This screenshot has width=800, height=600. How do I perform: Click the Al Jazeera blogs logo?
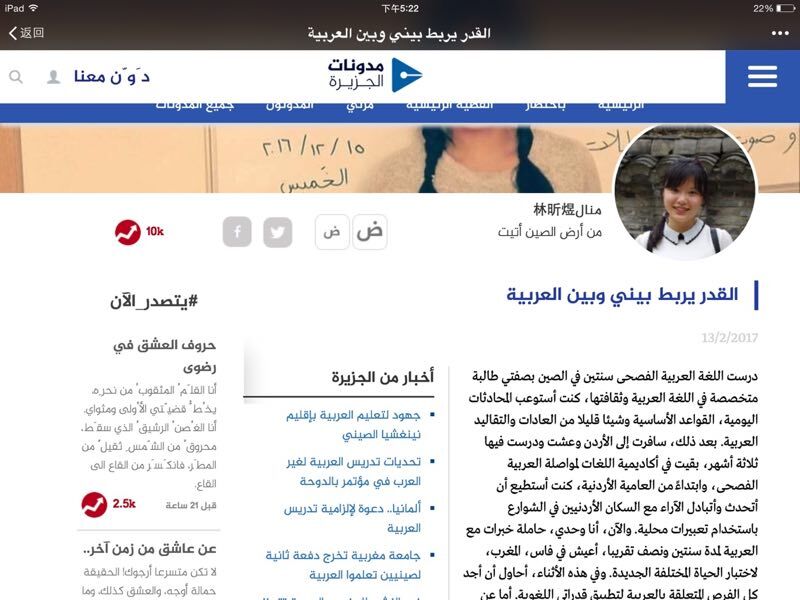point(375,75)
